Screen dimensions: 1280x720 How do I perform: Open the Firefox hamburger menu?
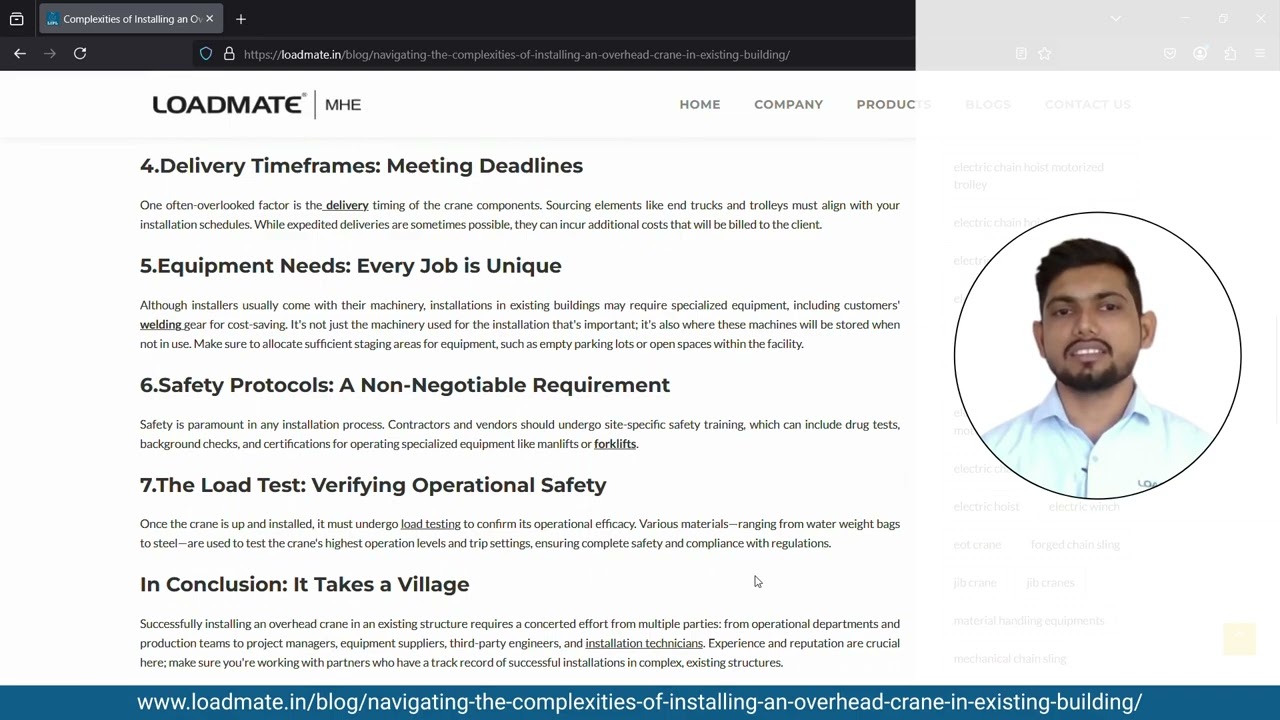[1260, 54]
